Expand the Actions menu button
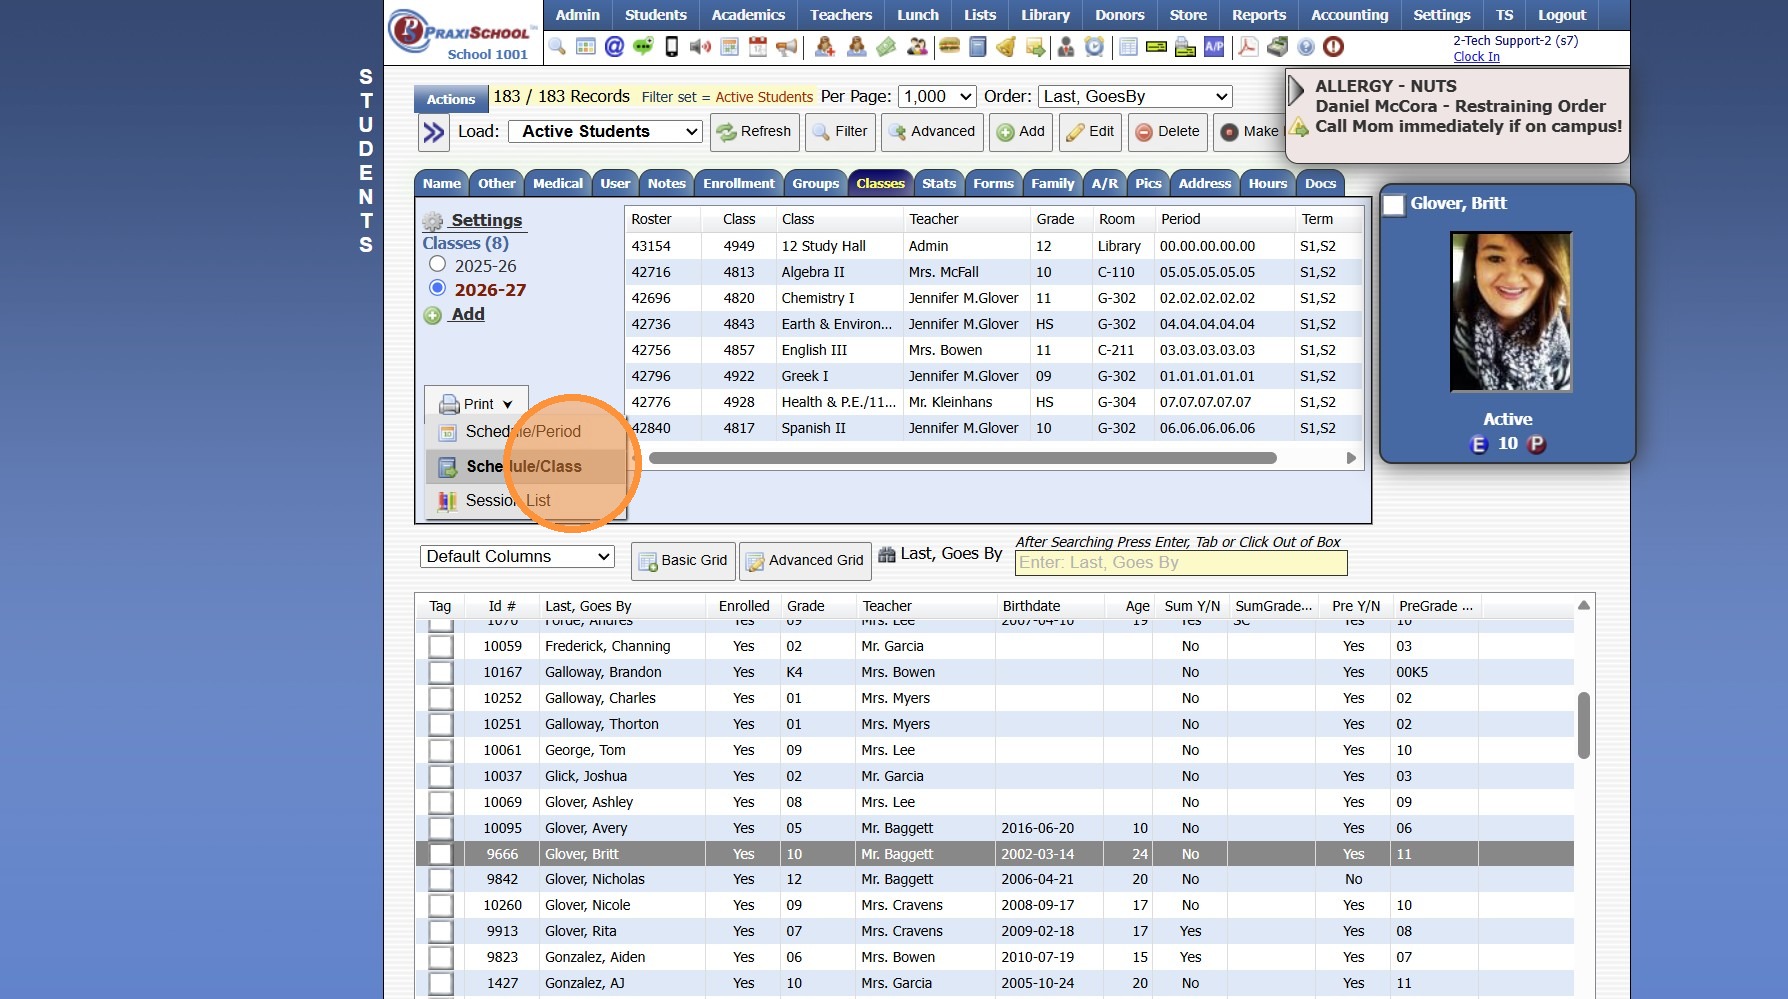 tap(451, 98)
